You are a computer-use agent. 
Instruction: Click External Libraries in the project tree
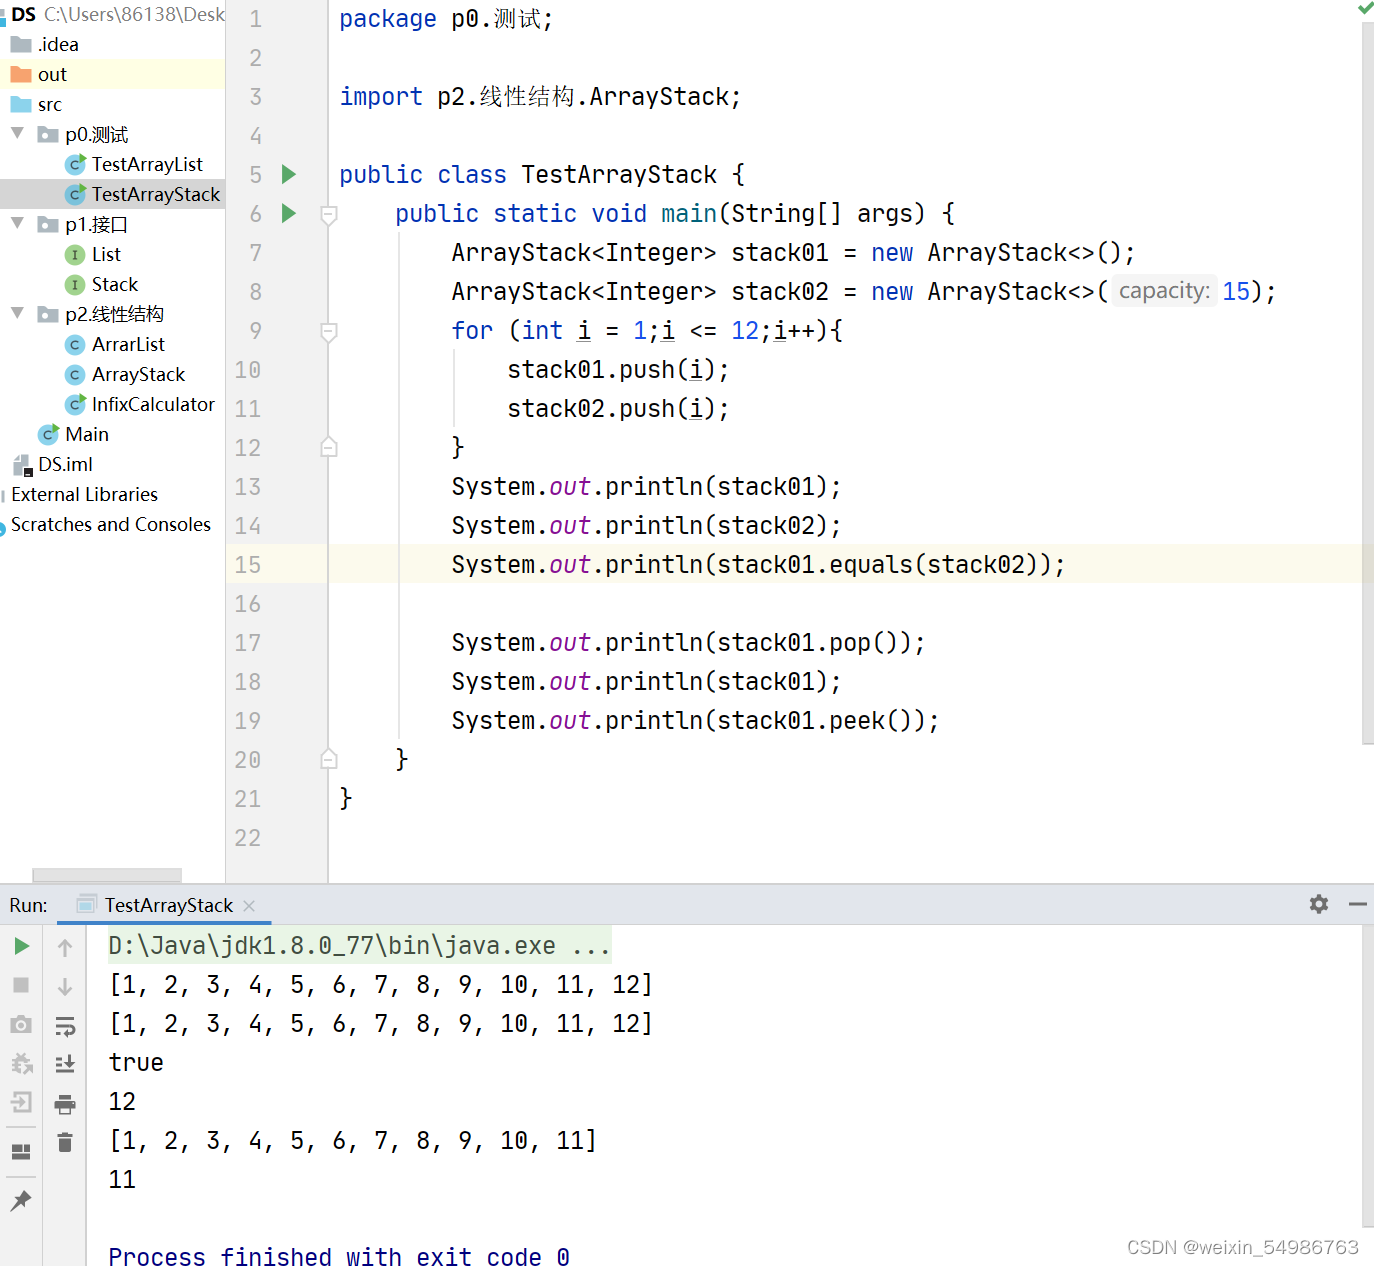[85, 494]
